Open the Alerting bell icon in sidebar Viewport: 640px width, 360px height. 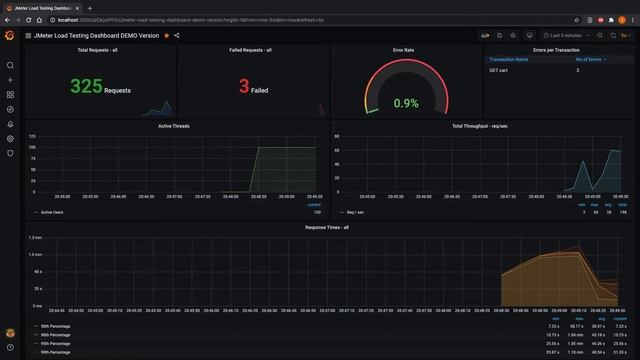pos(10,124)
